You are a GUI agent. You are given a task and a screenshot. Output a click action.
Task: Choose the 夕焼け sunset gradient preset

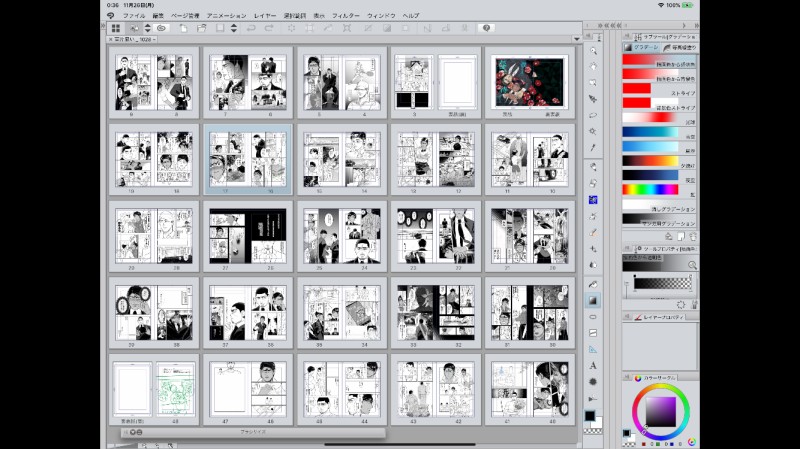point(659,161)
